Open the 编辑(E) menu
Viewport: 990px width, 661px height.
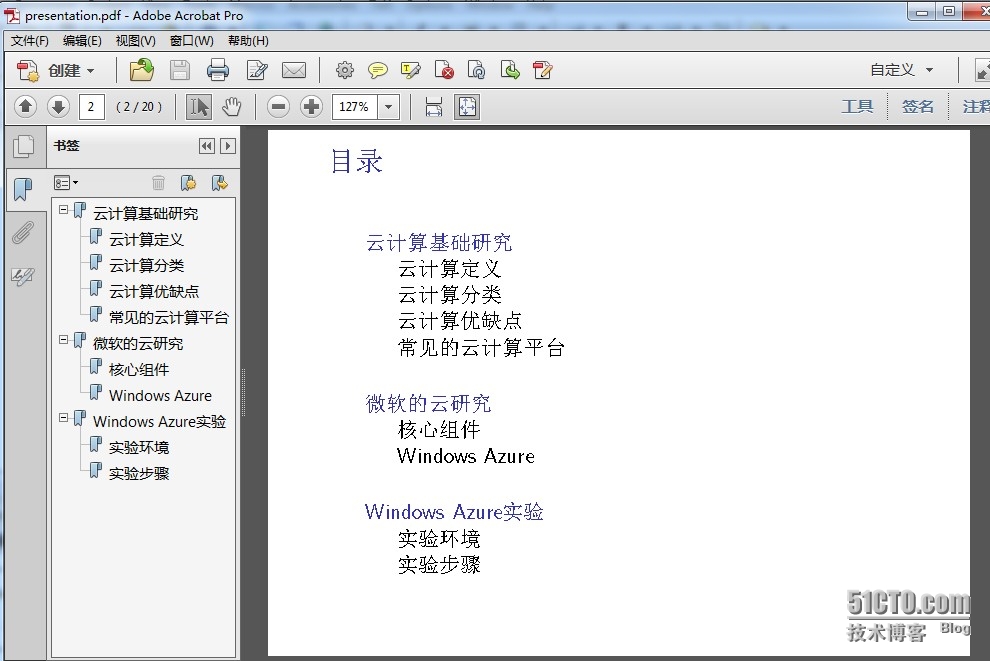pyautogui.click(x=82, y=40)
